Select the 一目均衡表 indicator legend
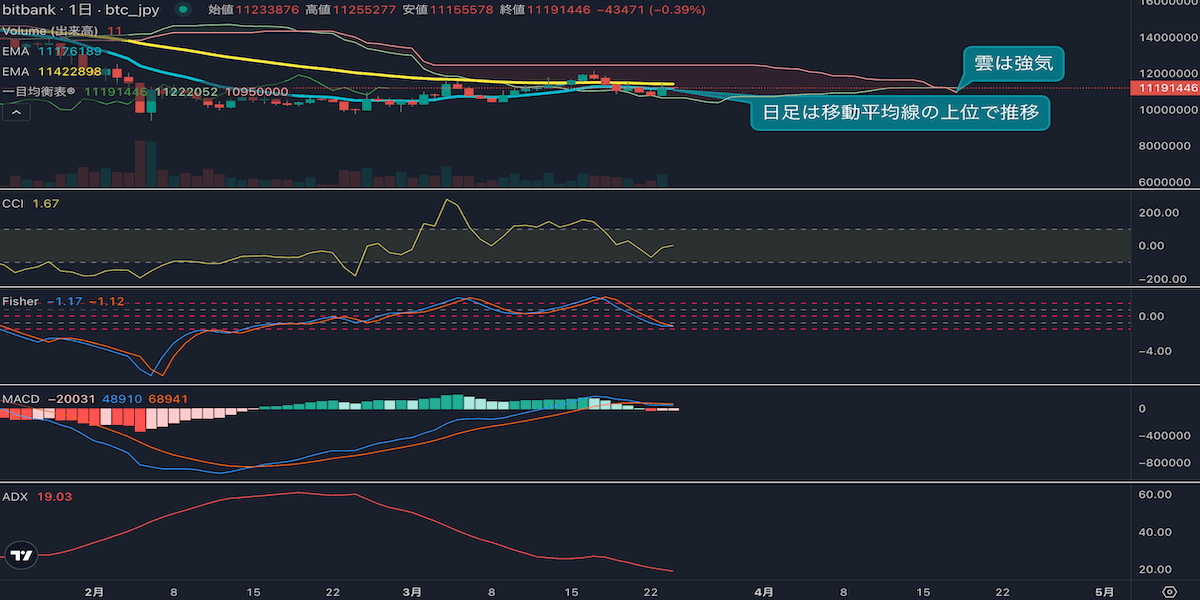1200x600 pixels. 40,92
